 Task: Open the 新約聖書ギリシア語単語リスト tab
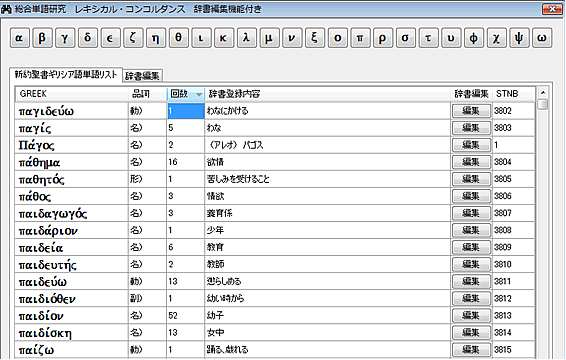66,74
